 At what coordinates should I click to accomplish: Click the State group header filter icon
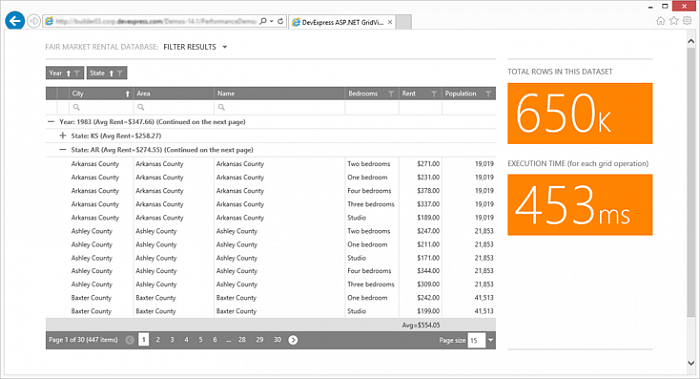120,73
